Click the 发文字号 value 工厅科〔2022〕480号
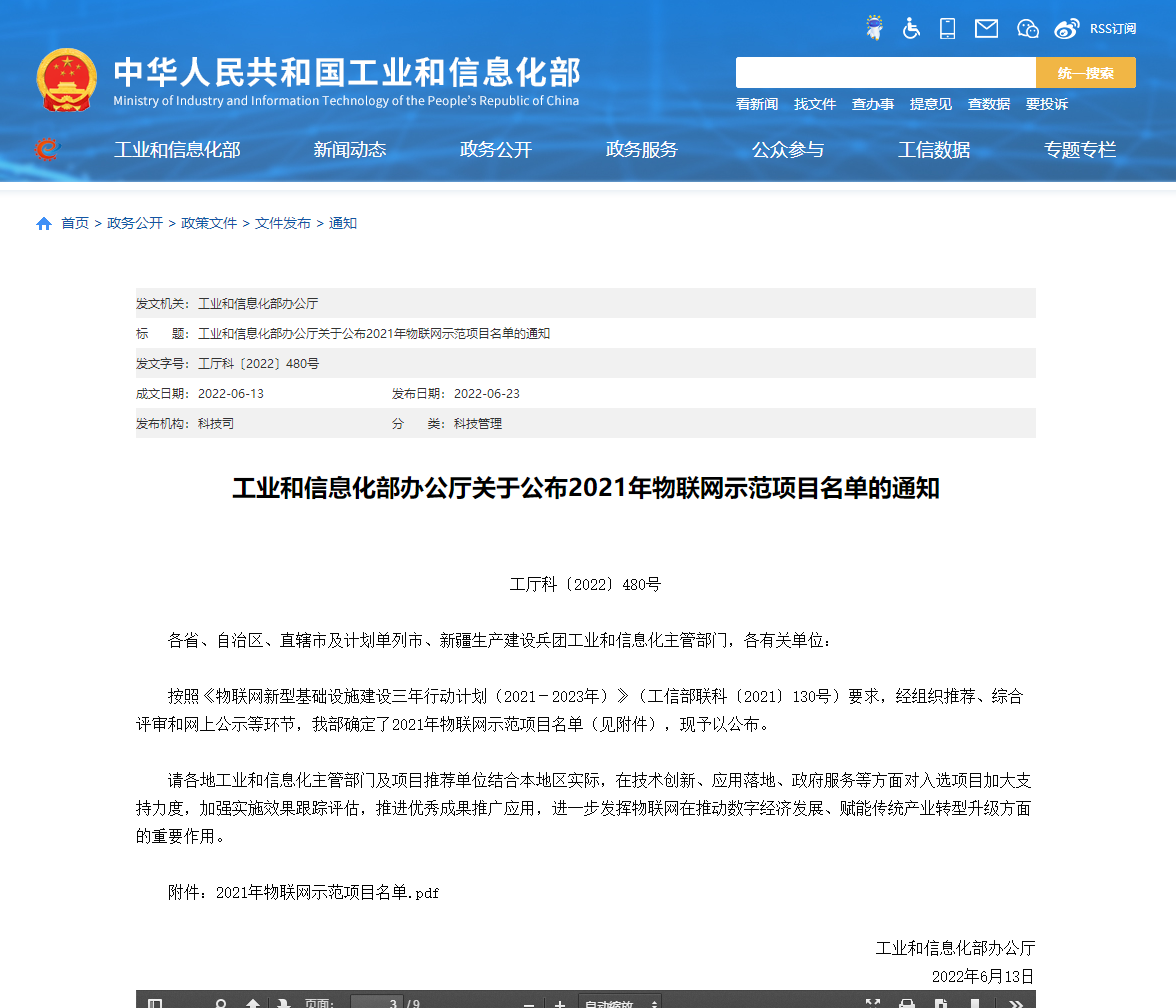 (259, 364)
